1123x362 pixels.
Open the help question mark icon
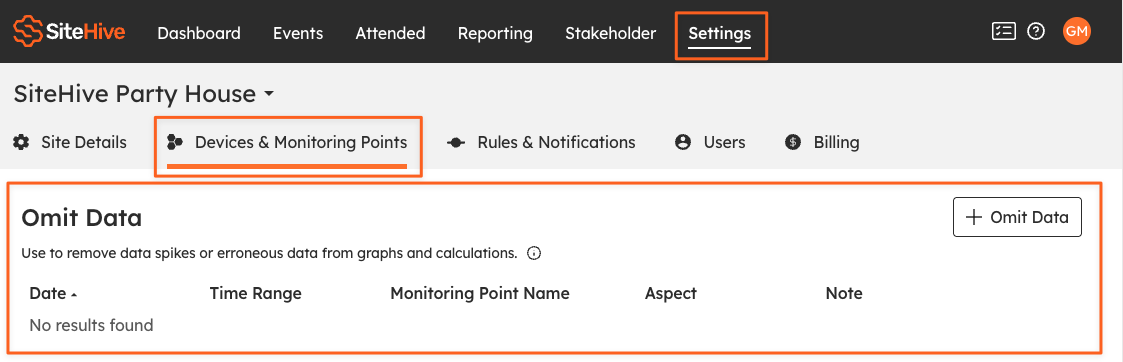tap(1036, 31)
